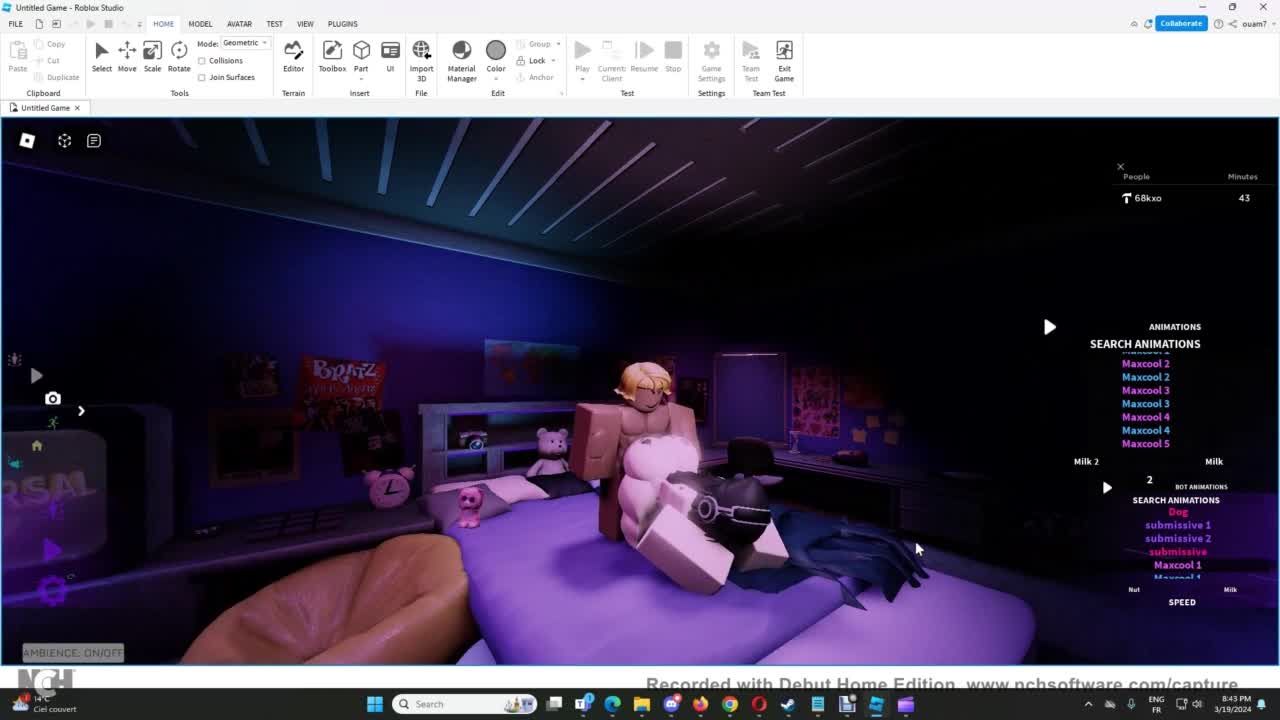Image resolution: width=1280 pixels, height=720 pixels.
Task: Open the Toolbox panel
Action: click(x=332, y=56)
